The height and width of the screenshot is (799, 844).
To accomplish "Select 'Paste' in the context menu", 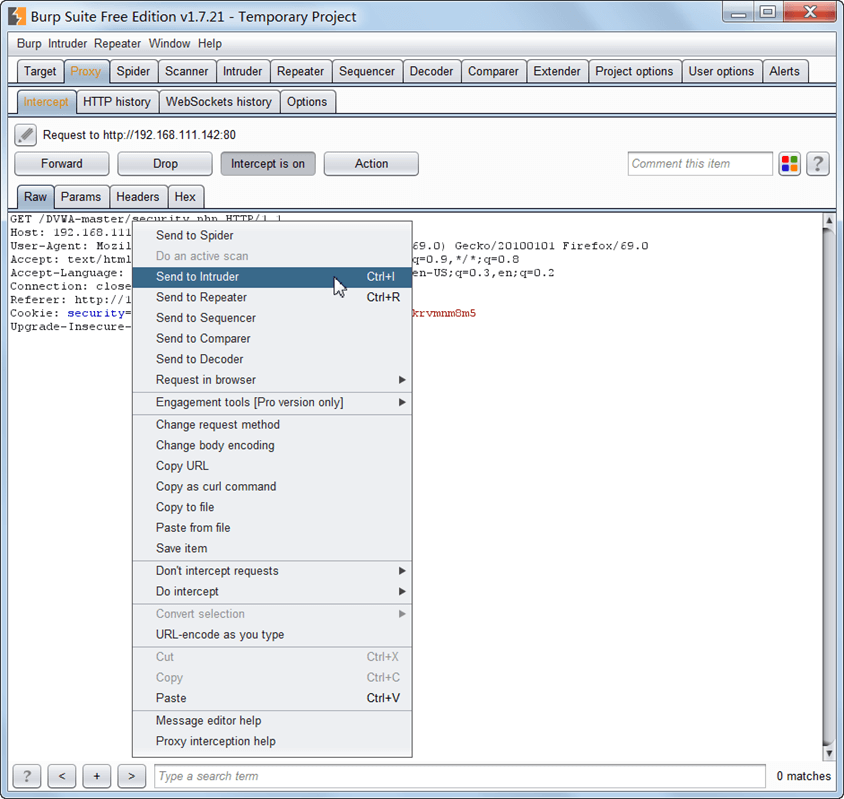I will 272,698.
